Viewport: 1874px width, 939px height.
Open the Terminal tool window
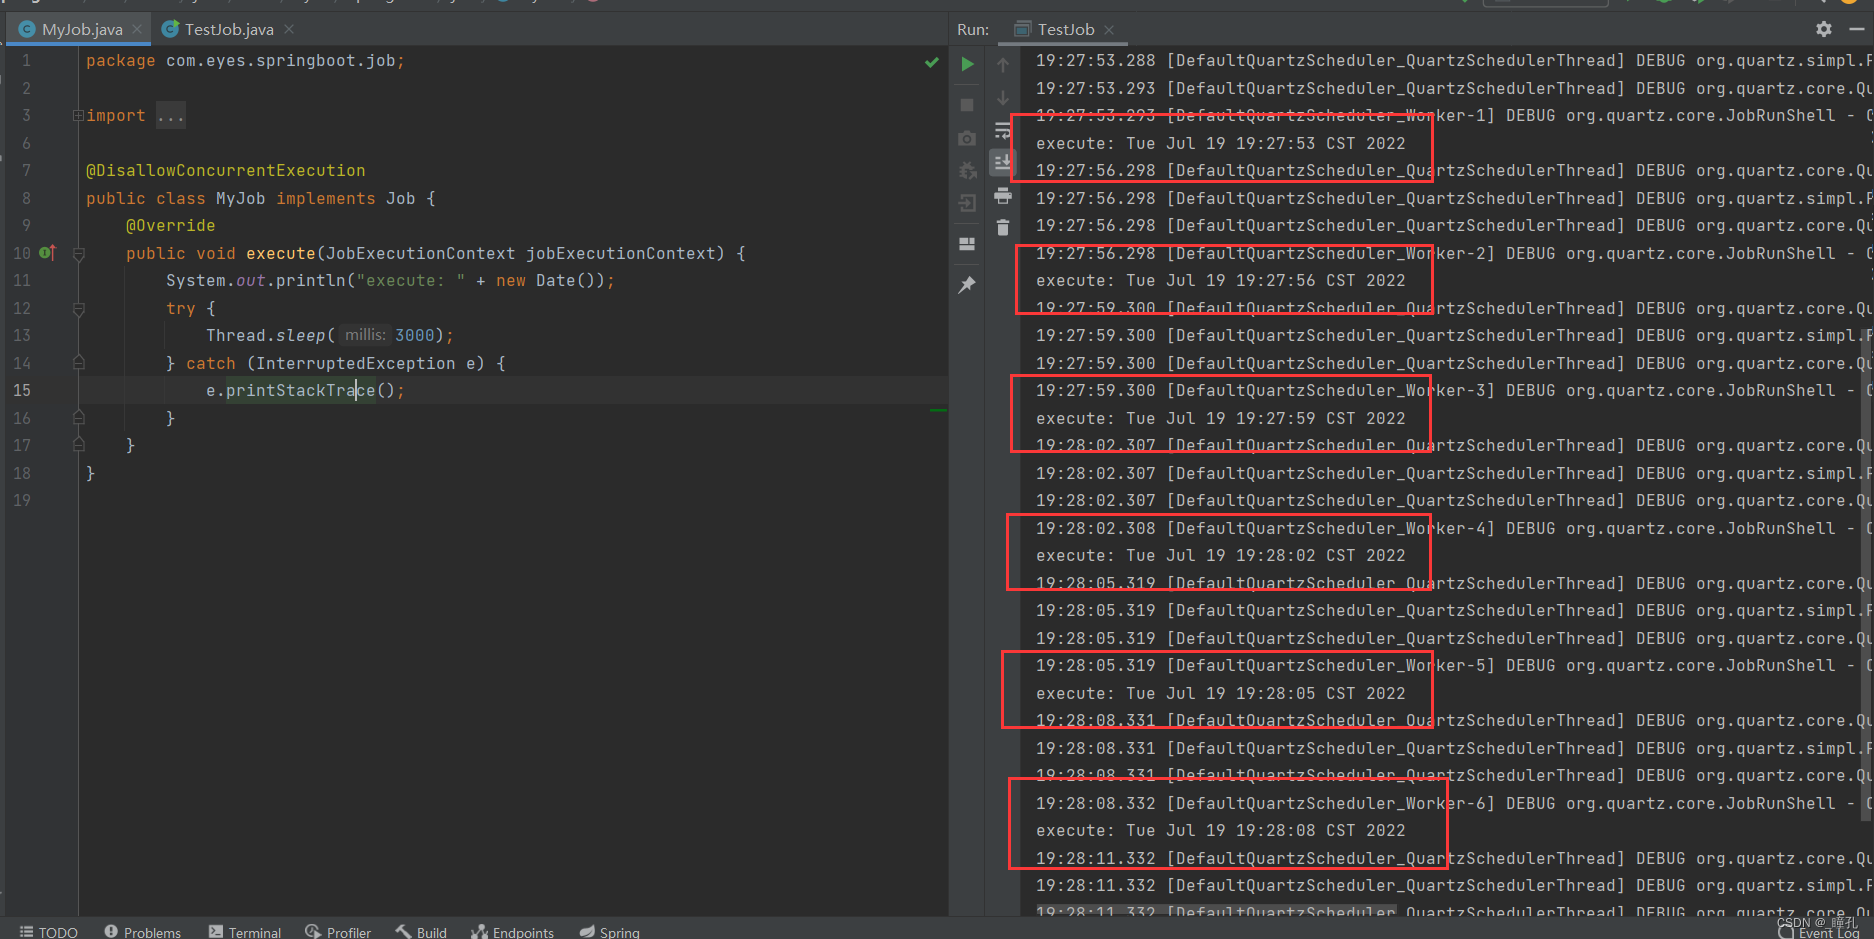point(245,931)
